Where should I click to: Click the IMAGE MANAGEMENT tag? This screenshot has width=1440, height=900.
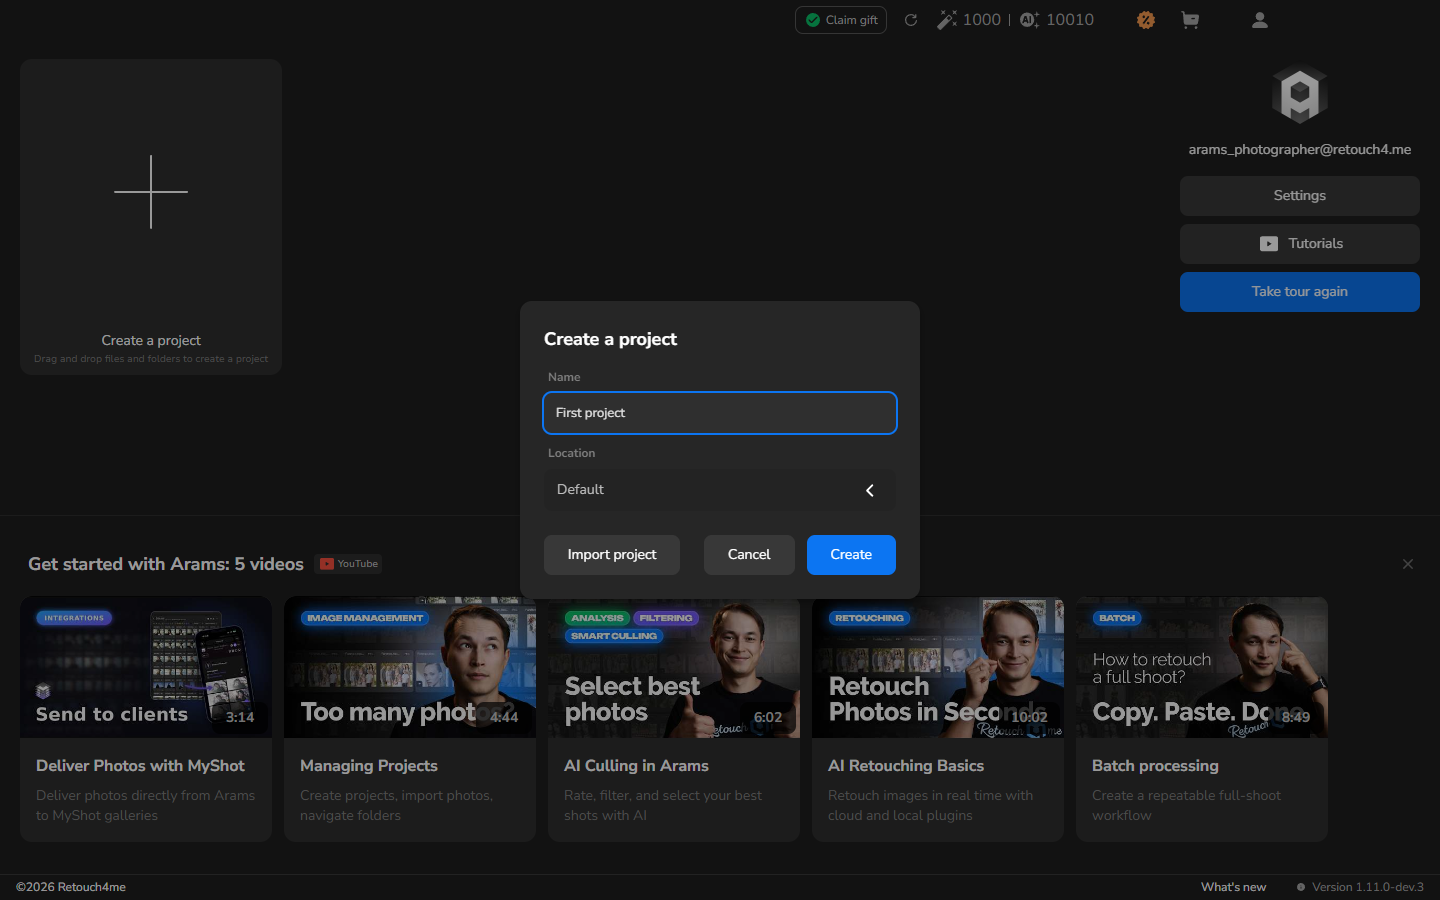click(x=365, y=618)
